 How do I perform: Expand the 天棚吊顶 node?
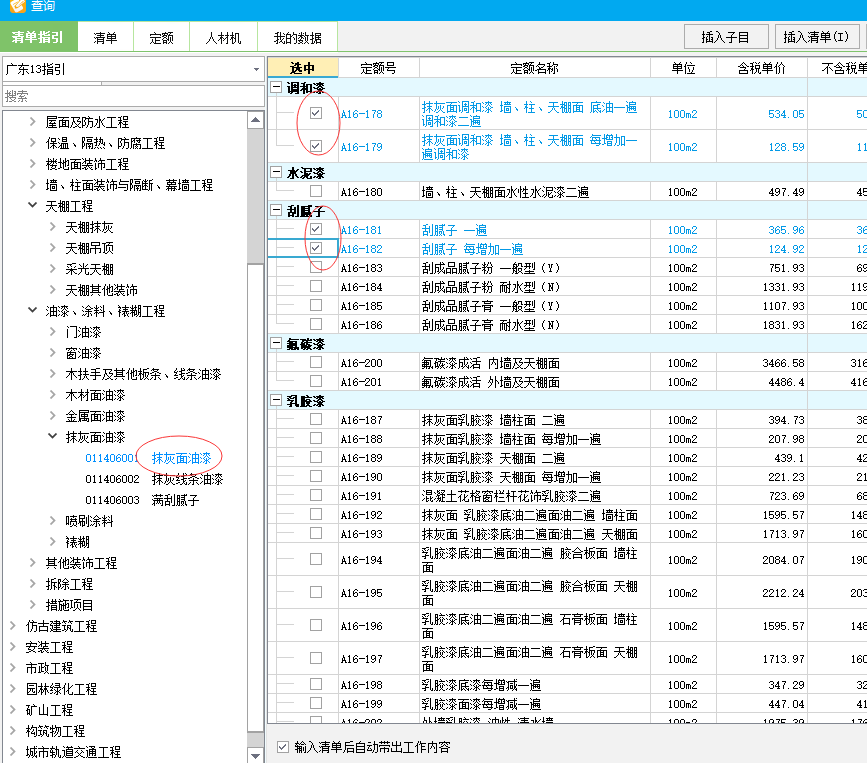[53, 248]
